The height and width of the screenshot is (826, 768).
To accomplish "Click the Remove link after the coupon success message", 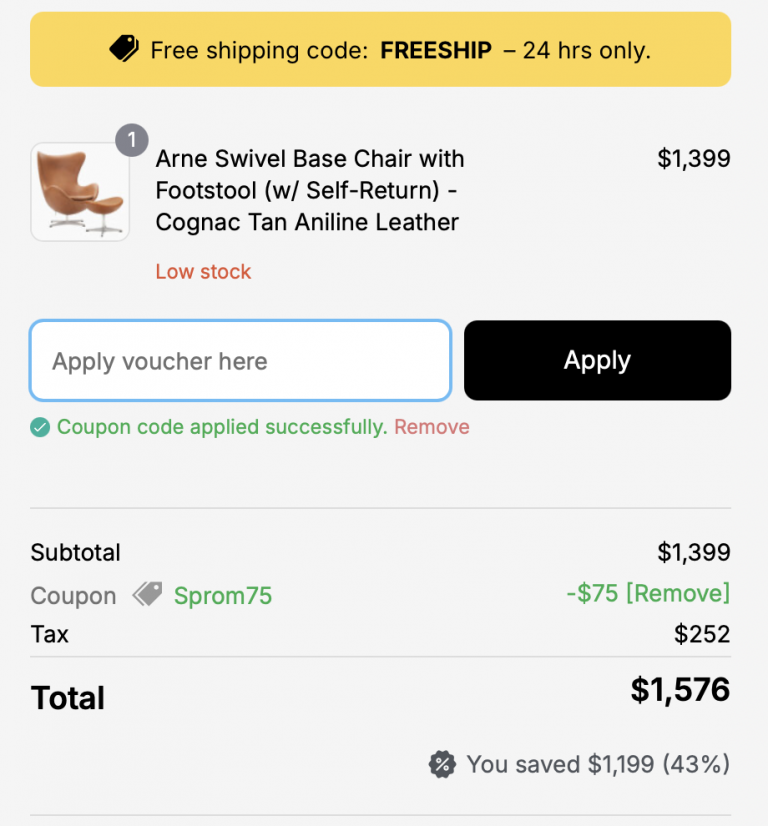I will [432, 427].
